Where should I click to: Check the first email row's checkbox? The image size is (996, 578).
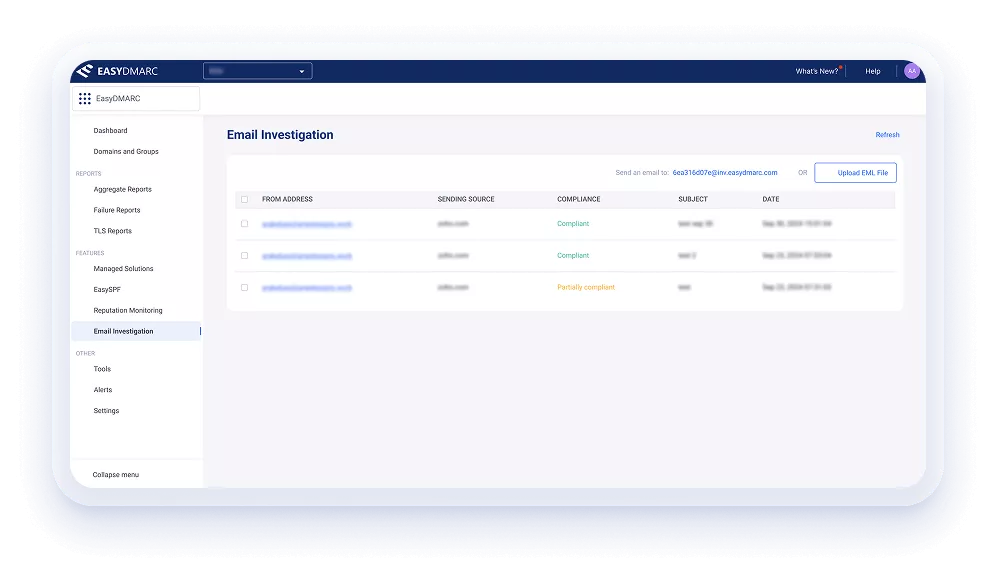pyautogui.click(x=244, y=224)
